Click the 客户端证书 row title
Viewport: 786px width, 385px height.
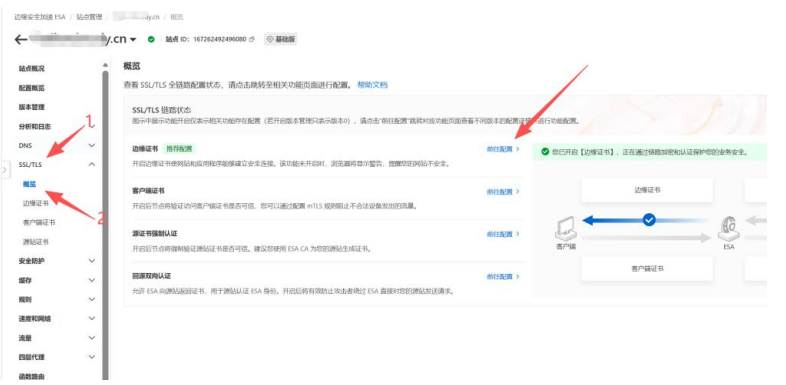(x=148, y=191)
